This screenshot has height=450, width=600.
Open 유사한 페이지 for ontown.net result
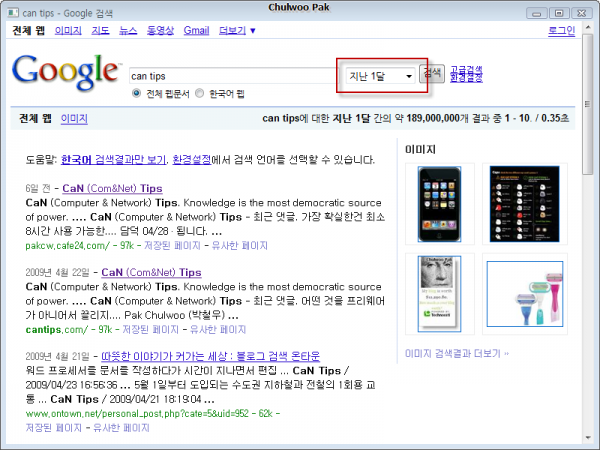tap(121, 427)
